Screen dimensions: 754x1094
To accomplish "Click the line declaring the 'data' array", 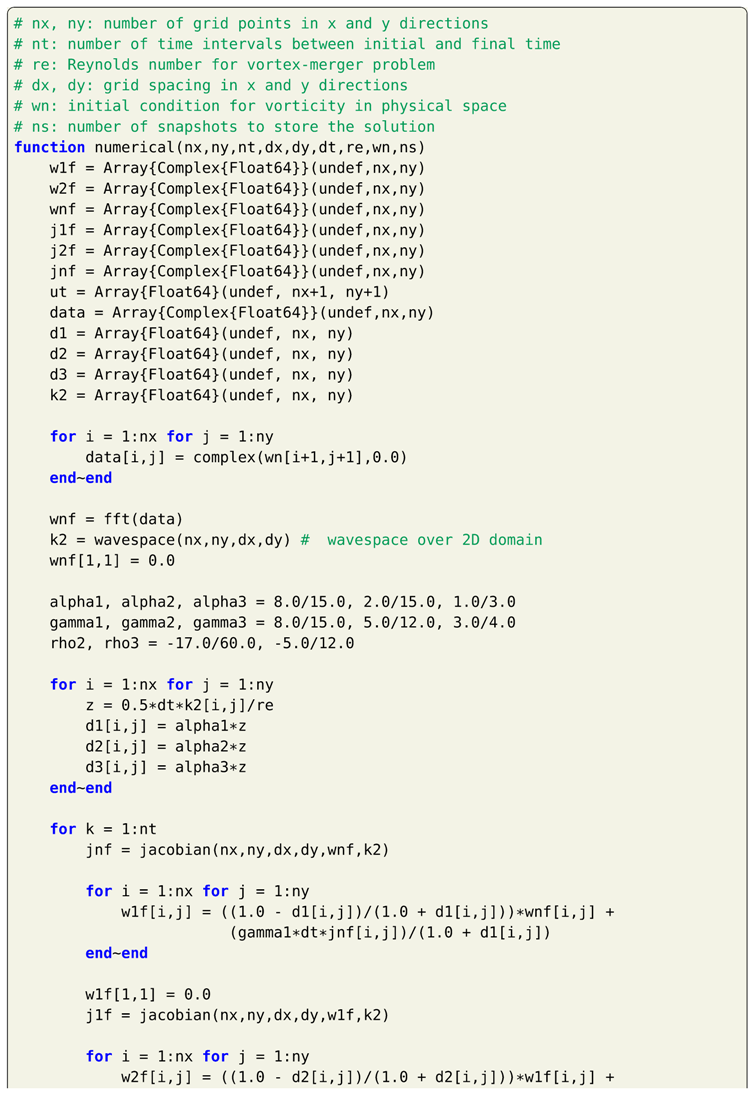I will [242, 313].
